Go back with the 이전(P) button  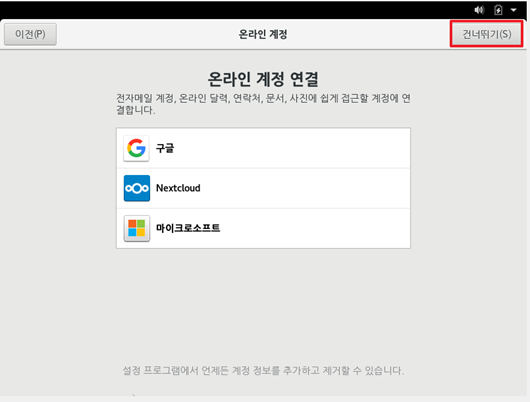pos(30,34)
